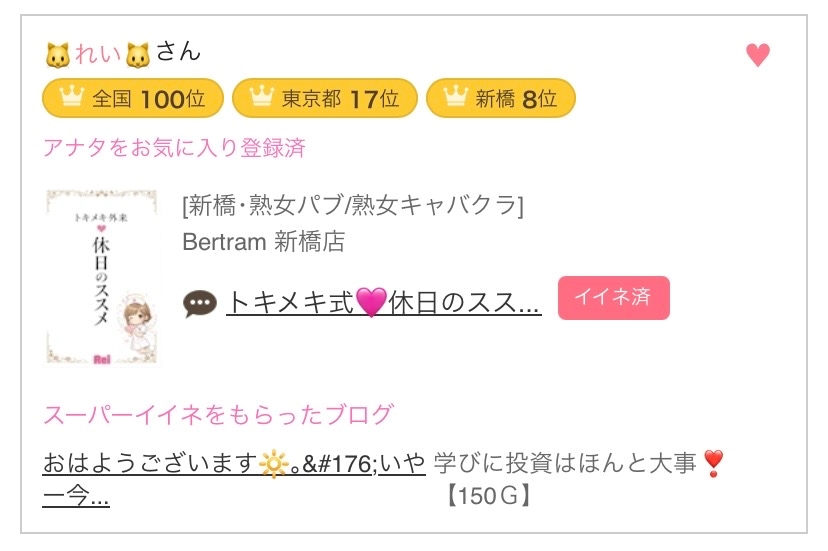Open the 新橋 8位 crown ranking badge
This screenshot has height=551, width=828.
point(500,99)
